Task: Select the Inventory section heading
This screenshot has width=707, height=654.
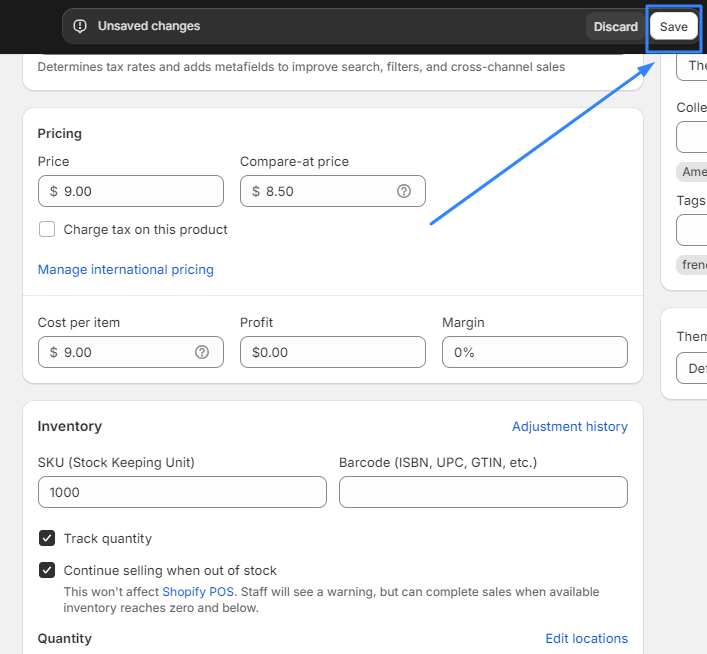Action: [x=70, y=426]
